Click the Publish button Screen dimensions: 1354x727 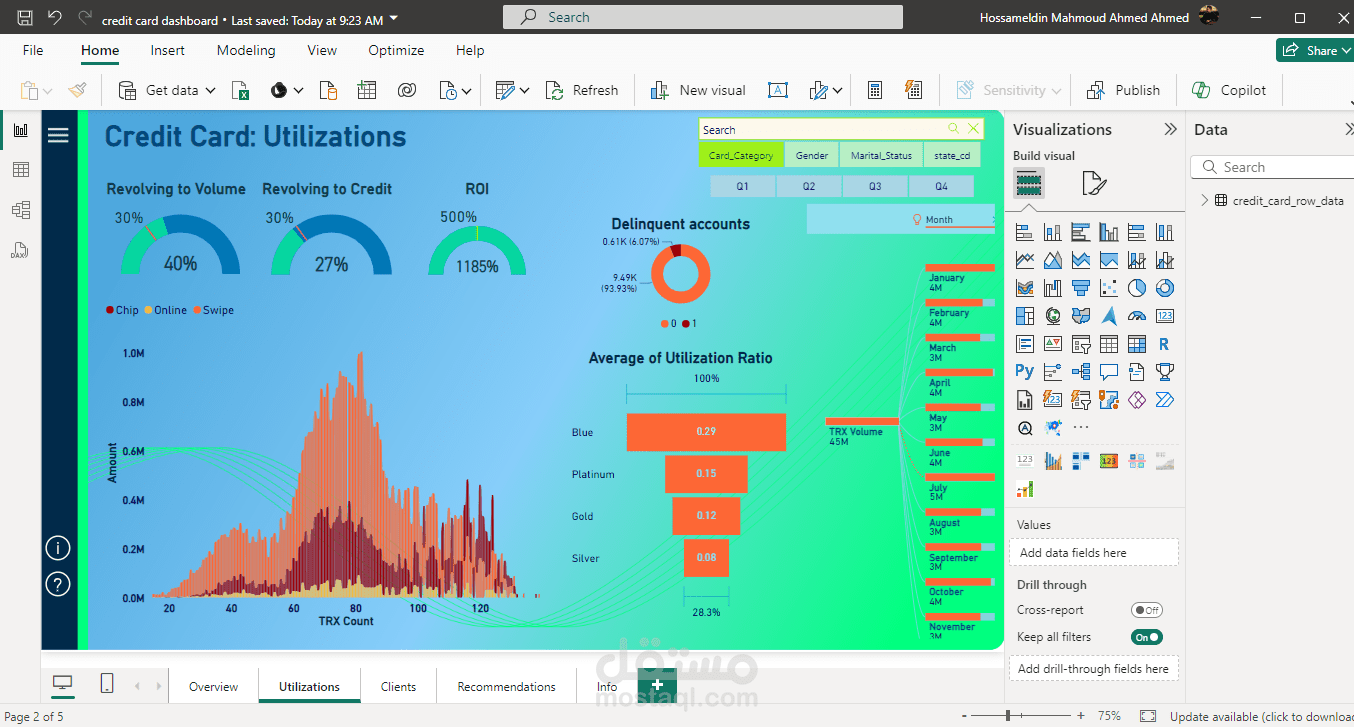pos(1123,90)
